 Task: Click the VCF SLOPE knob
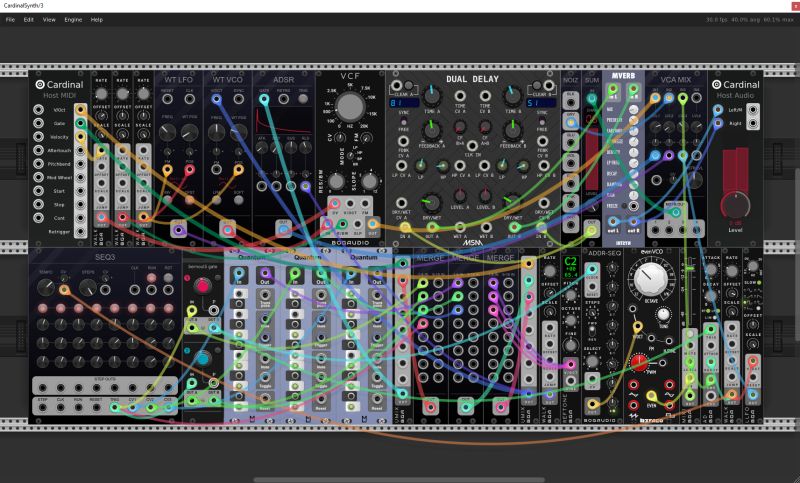369,181
